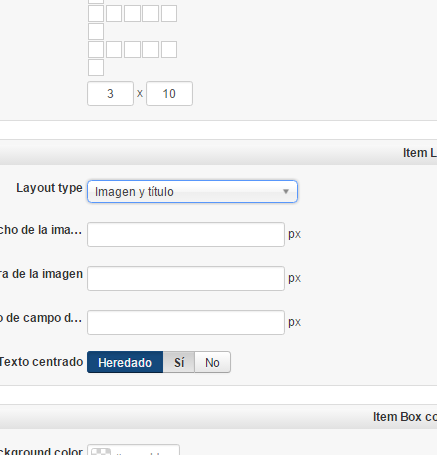The image size is (437, 455).
Task: Select single grid cell between the five-cell rows
Action: pyautogui.click(x=96, y=32)
